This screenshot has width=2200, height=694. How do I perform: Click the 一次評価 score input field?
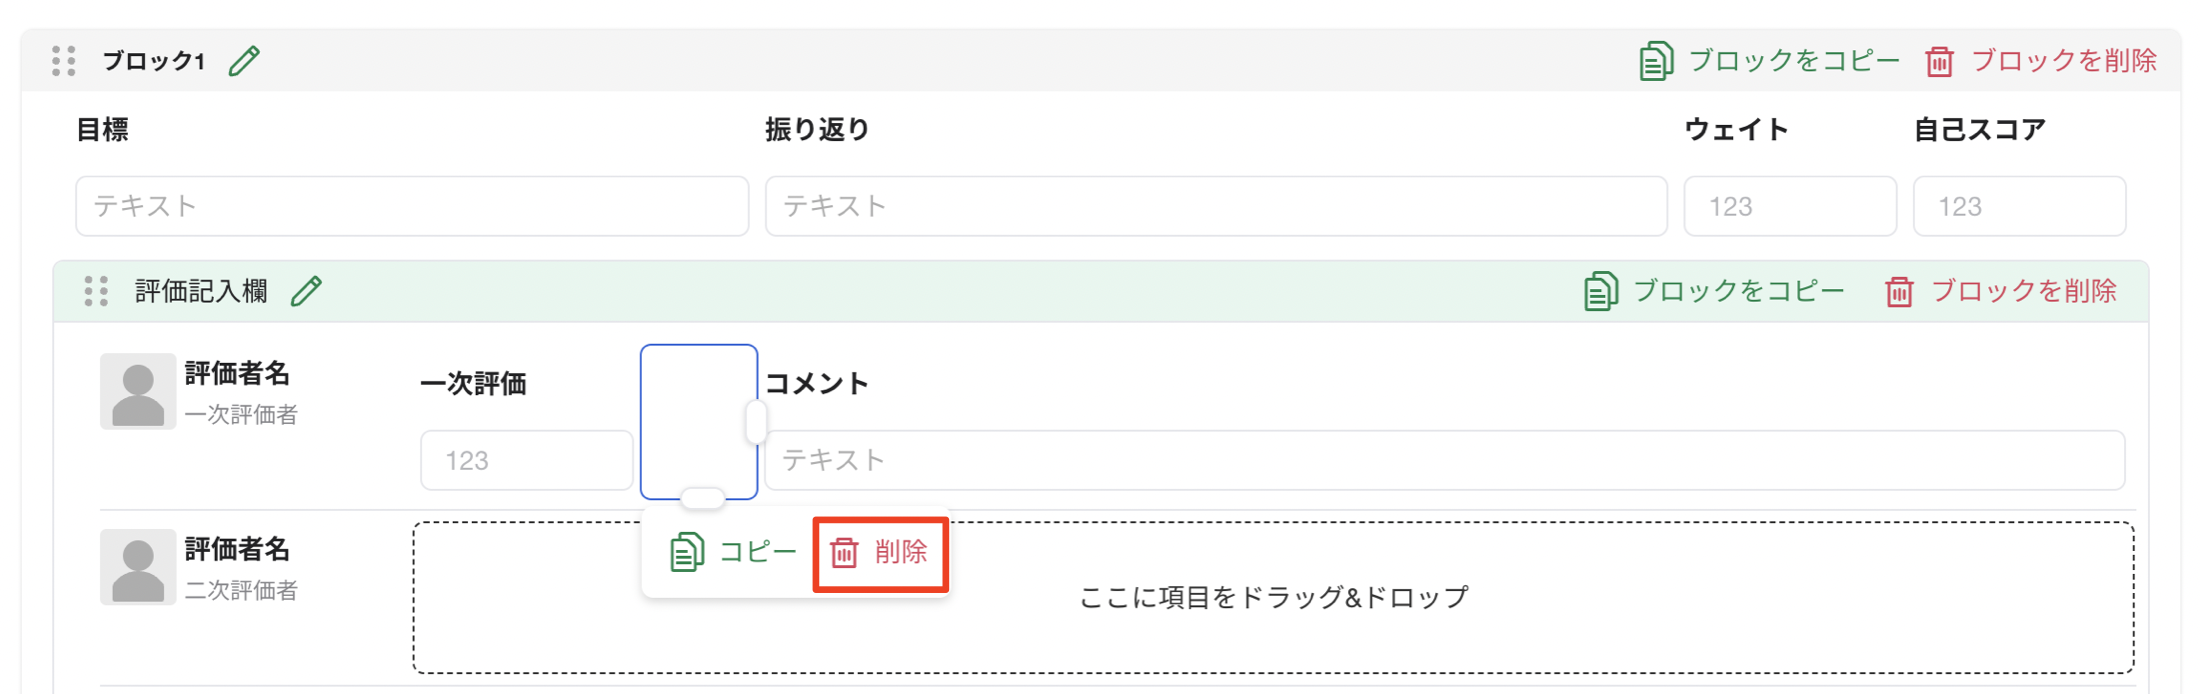click(x=525, y=460)
